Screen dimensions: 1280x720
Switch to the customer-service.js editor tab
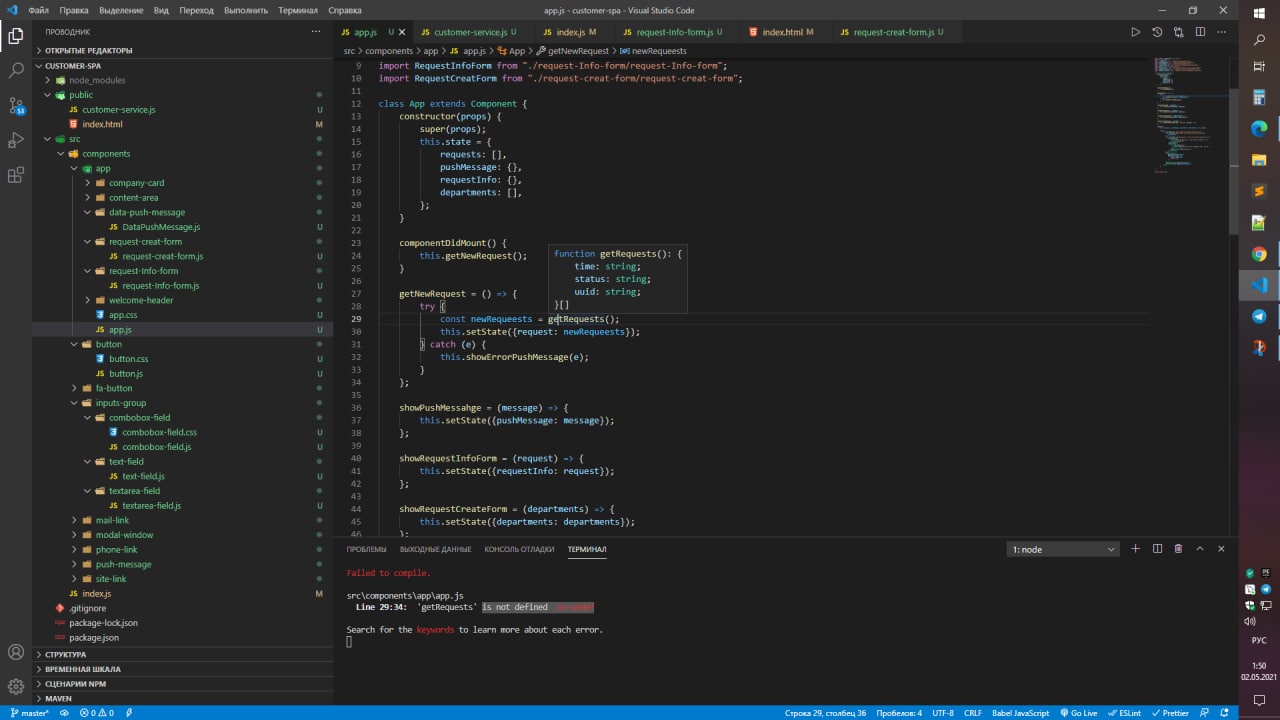469,32
